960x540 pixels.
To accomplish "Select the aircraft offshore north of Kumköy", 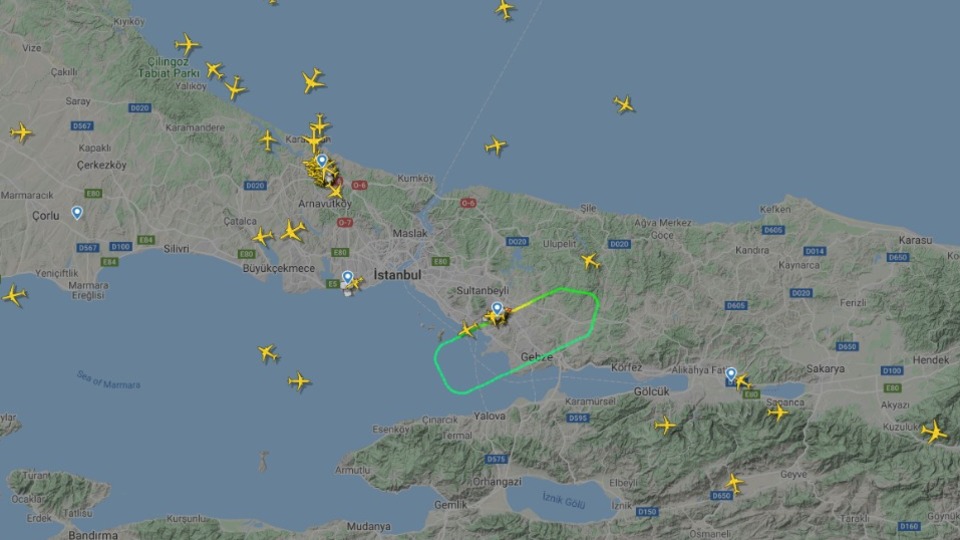I will coord(495,146).
